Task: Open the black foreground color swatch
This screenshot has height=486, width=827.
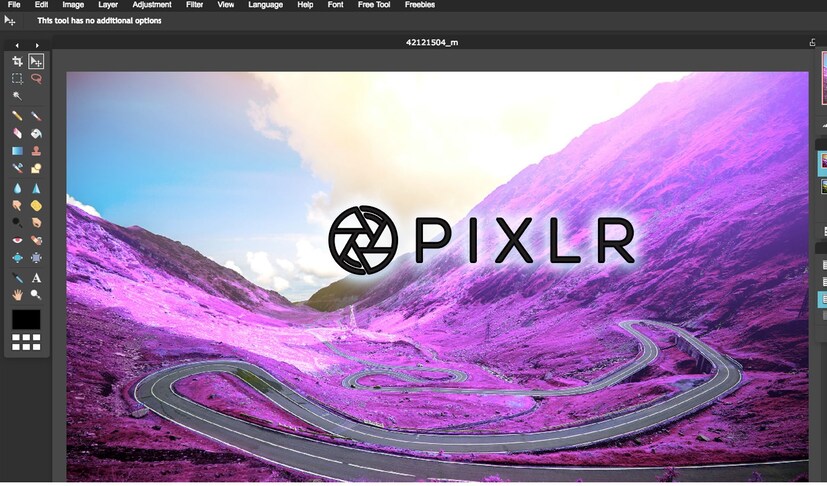Action: point(26,319)
